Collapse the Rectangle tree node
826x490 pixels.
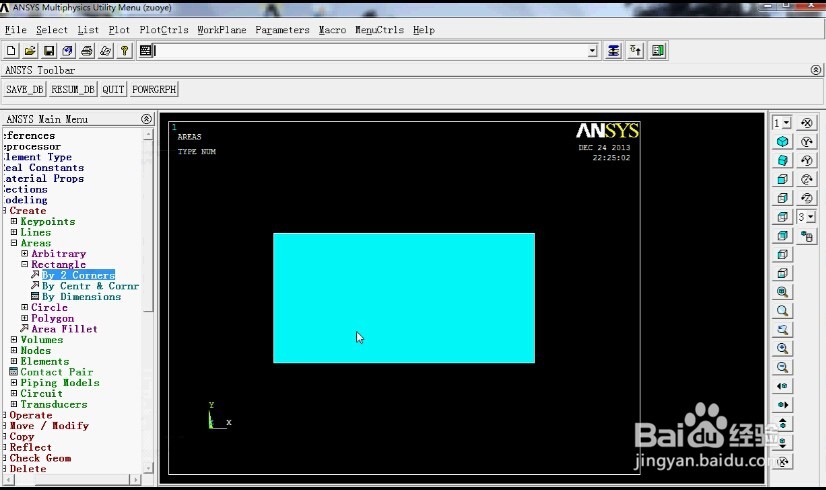(x=25, y=264)
